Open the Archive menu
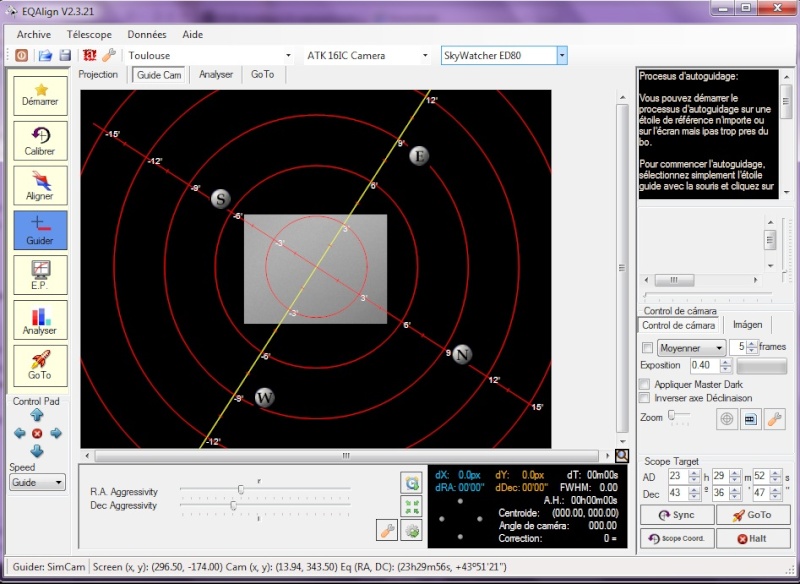Image resolution: width=800 pixels, height=584 pixels. tap(34, 35)
